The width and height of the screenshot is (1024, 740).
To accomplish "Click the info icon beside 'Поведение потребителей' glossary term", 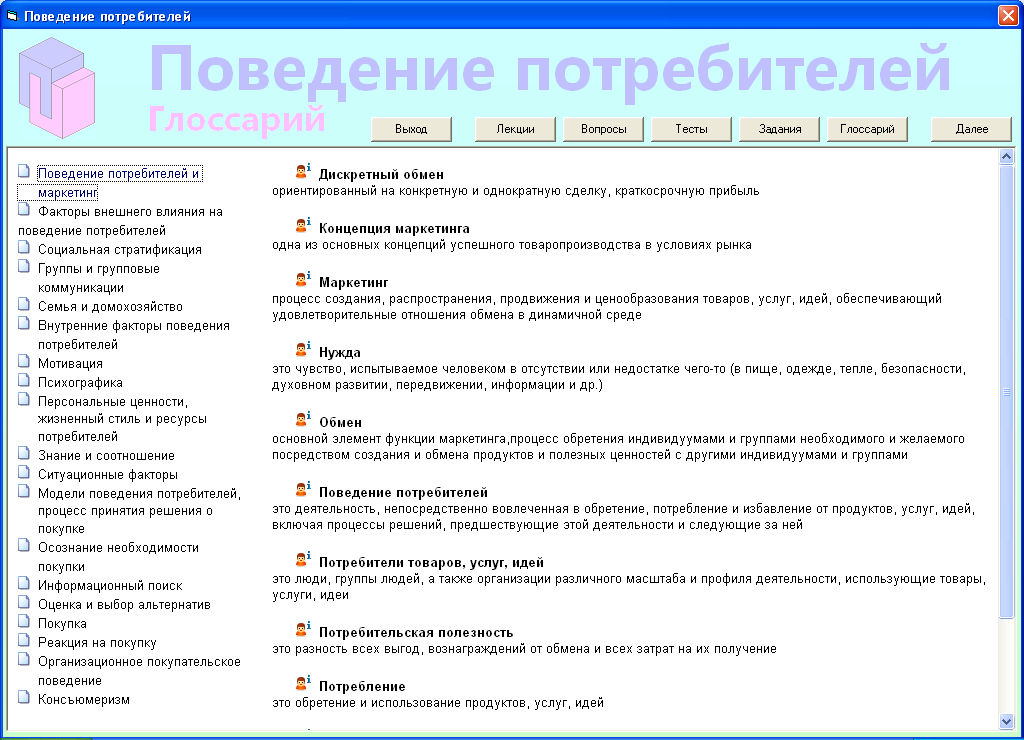I will pos(302,489).
